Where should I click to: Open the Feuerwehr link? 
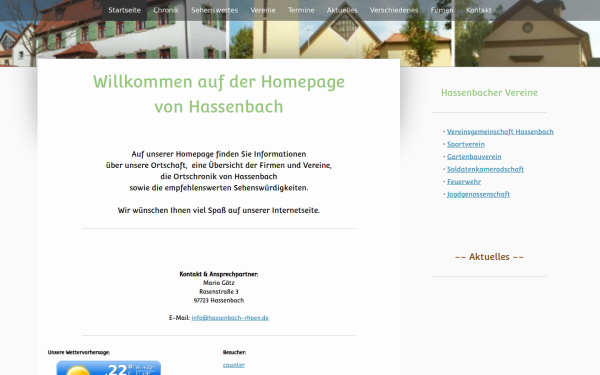tap(464, 182)
